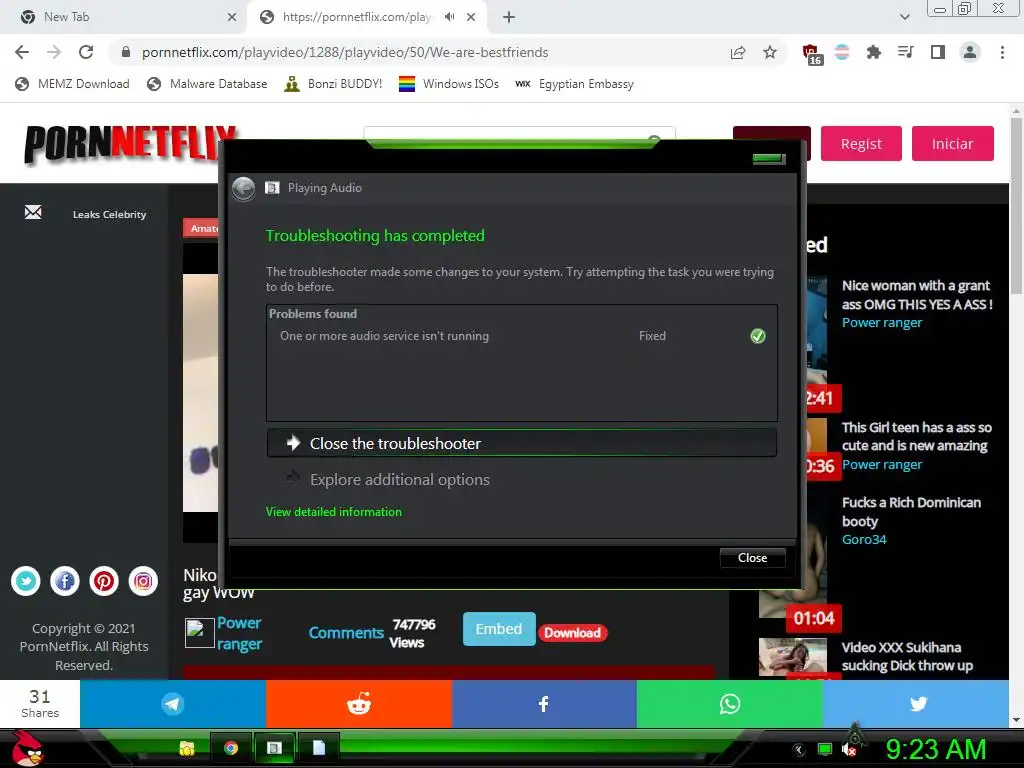Share via Twitter in bottom share bar
Viewport: 1024px width, 768px height.
pos(916,704)
